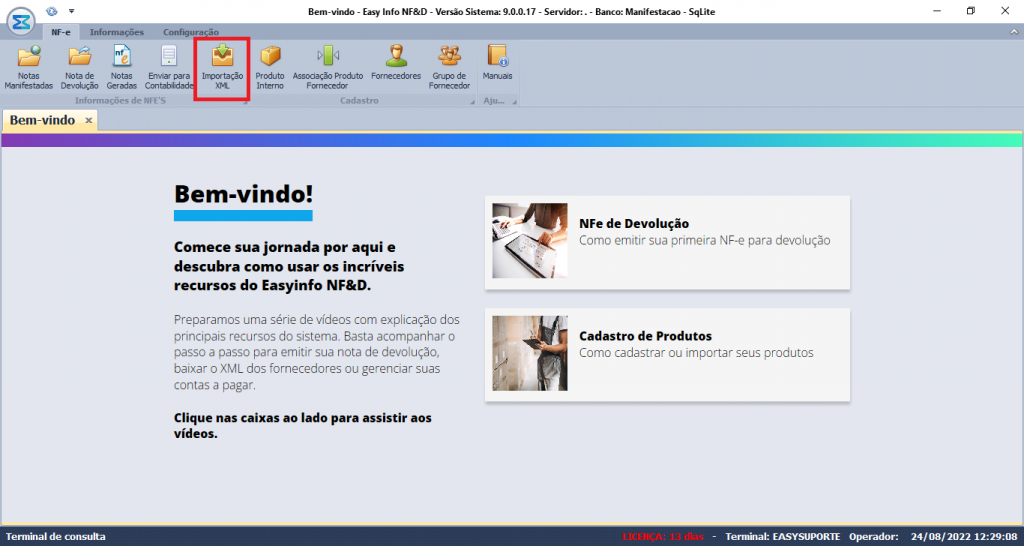The width and height of the screenshot is (1024, 546).
Task: Click the Cadastro de Produtos thumbnail image
Action: tap(530, 353)
